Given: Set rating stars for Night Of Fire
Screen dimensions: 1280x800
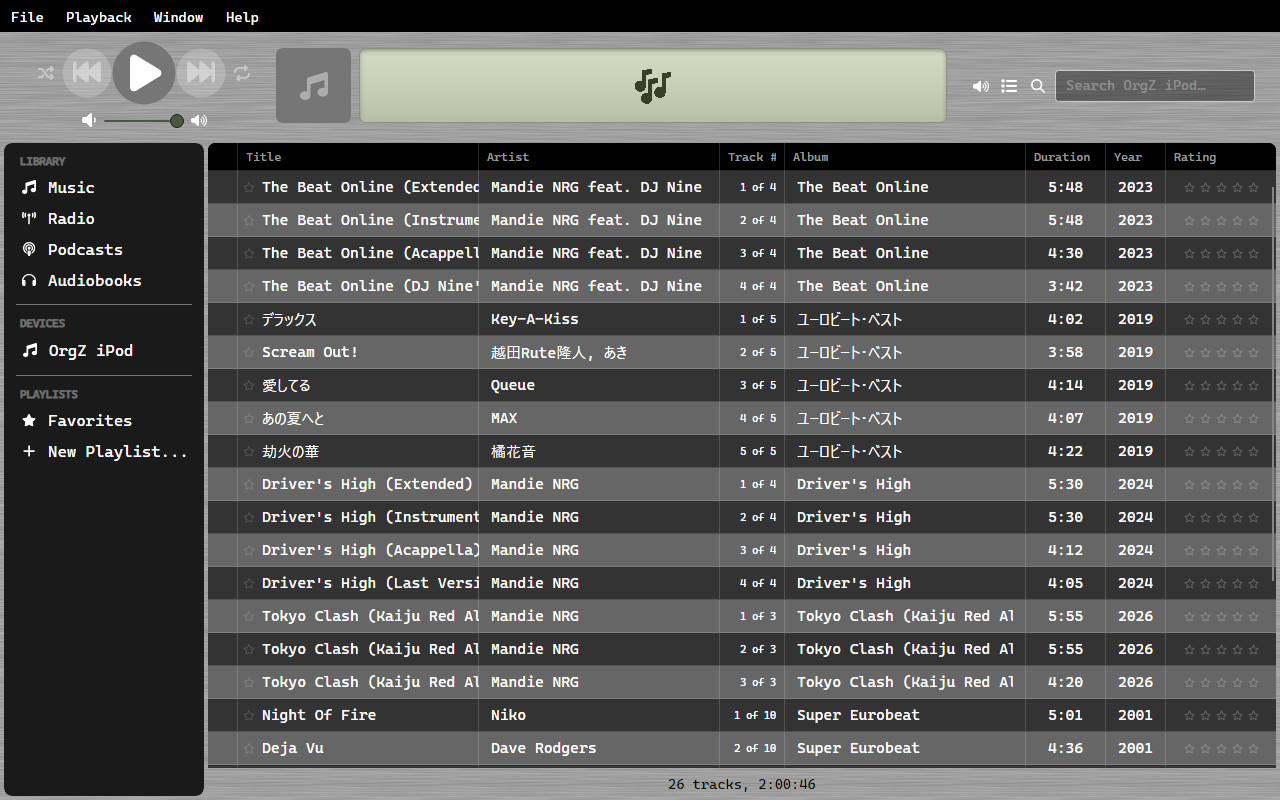Looking at the screenshot, I should pos(1221,715).
